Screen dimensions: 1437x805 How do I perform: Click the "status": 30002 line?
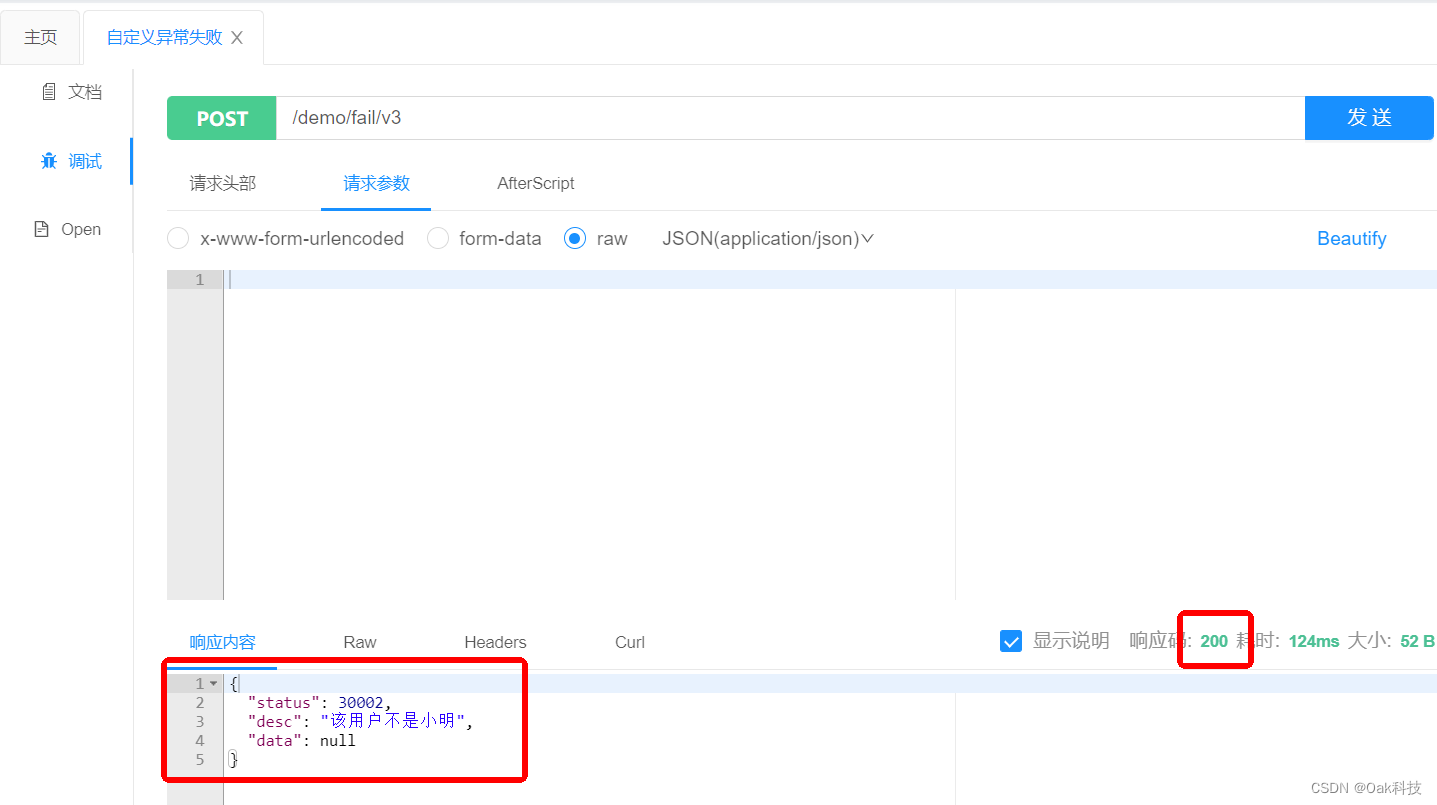[x=320, y=703]
